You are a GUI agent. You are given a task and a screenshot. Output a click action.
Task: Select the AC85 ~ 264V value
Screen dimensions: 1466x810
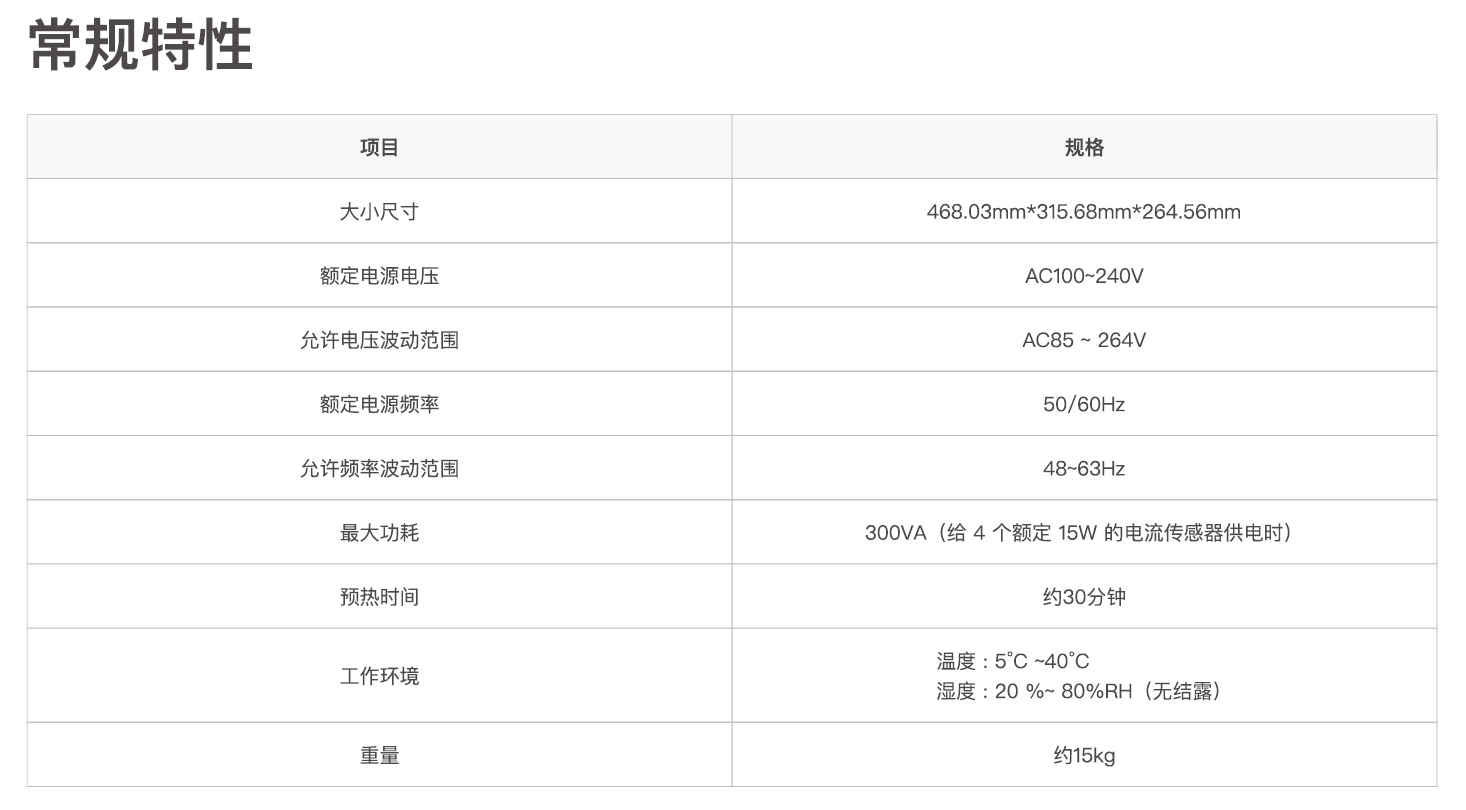[x=1084, y=339]
